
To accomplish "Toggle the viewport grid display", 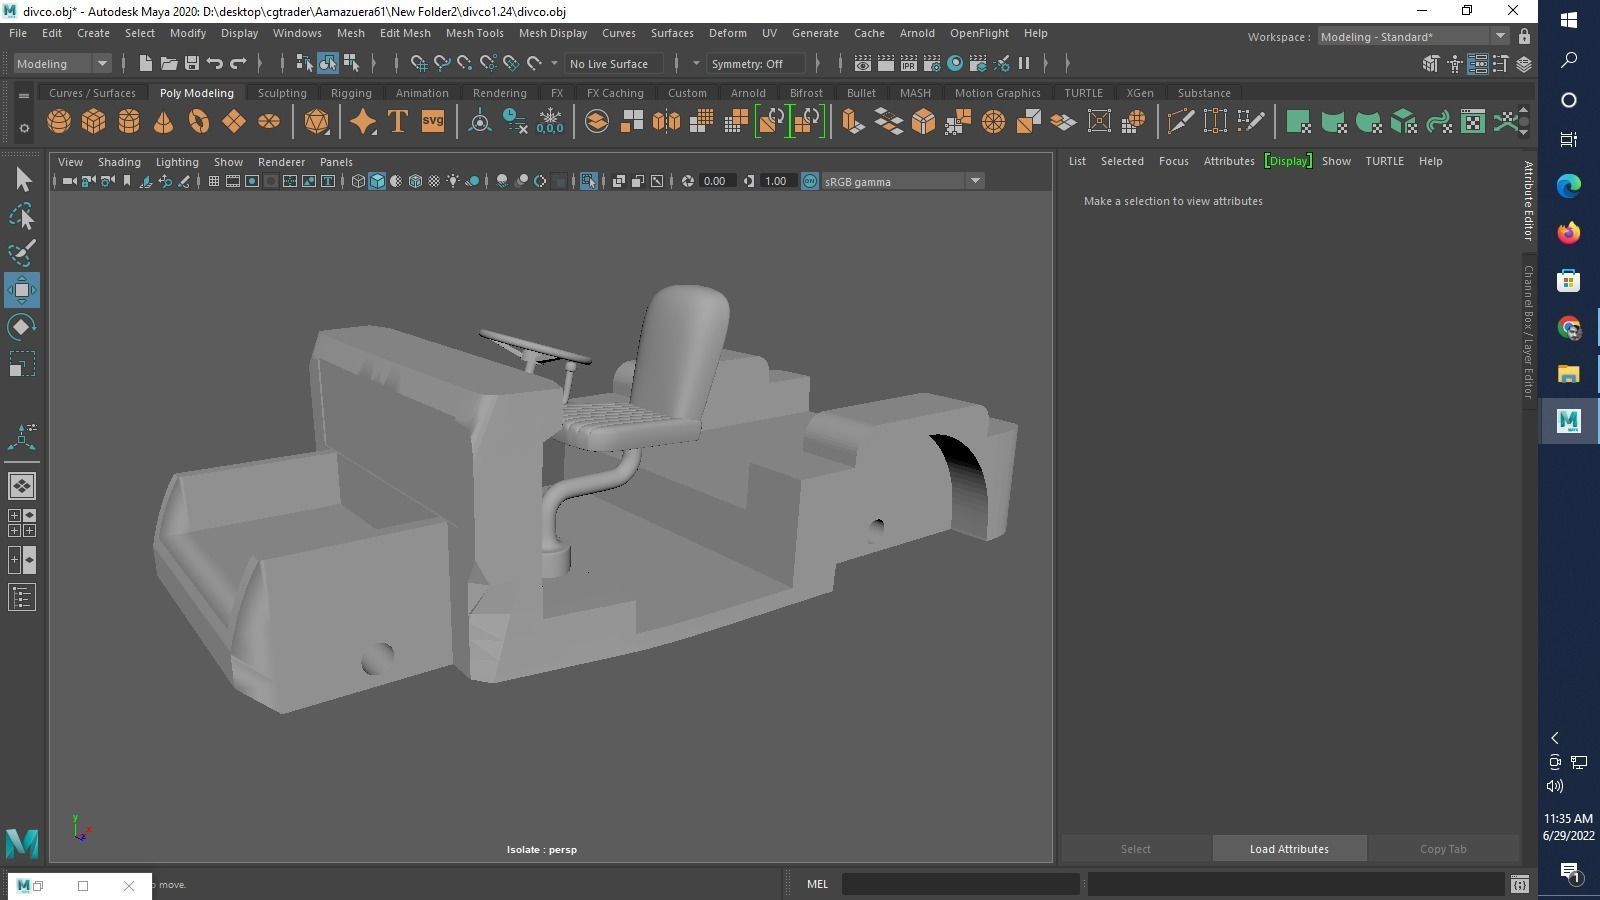I will pos(213,181).
